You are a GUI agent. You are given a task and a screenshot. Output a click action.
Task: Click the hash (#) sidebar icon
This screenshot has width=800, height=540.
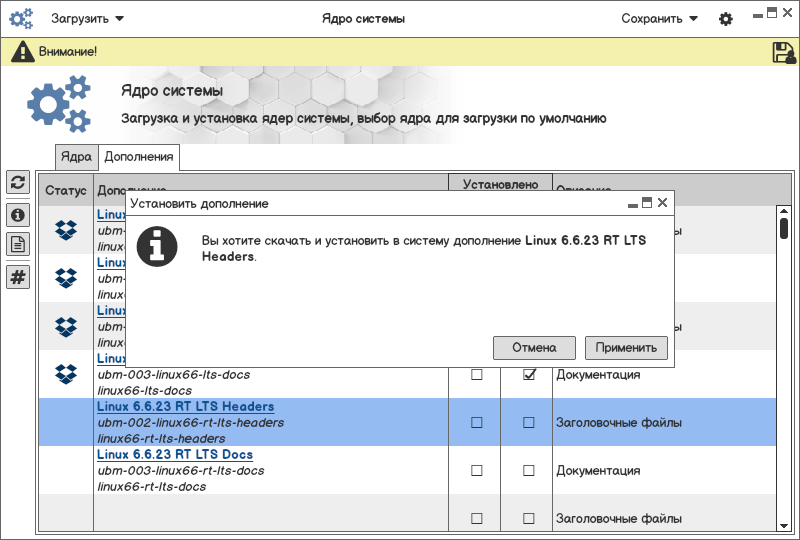[x=18, y=277]
